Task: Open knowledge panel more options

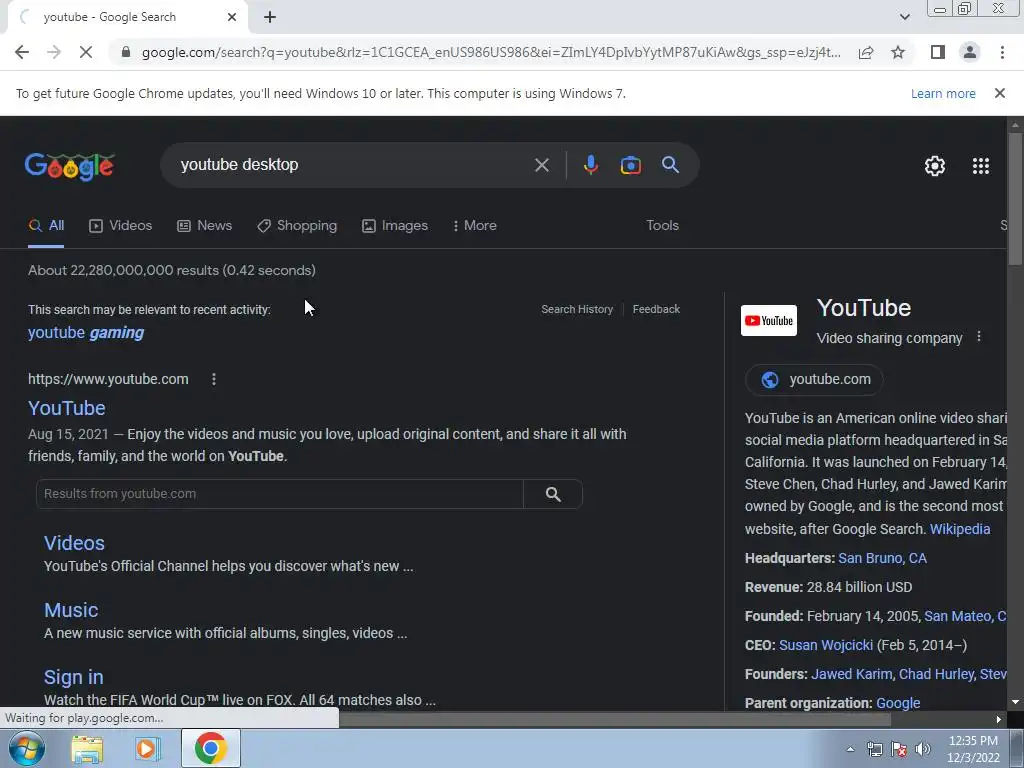Action: tap(978, 337)
